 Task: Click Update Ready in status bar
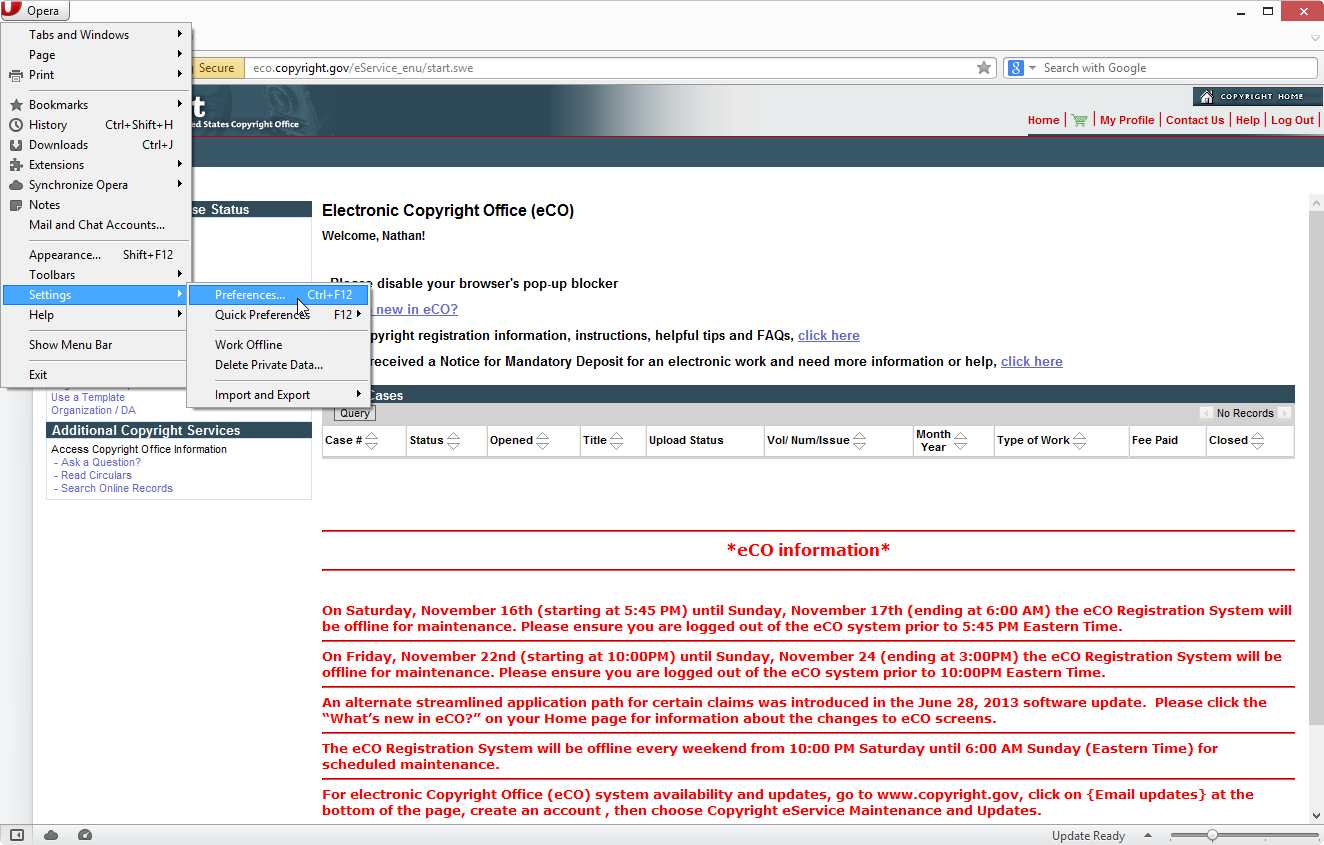pos(1088,836)
